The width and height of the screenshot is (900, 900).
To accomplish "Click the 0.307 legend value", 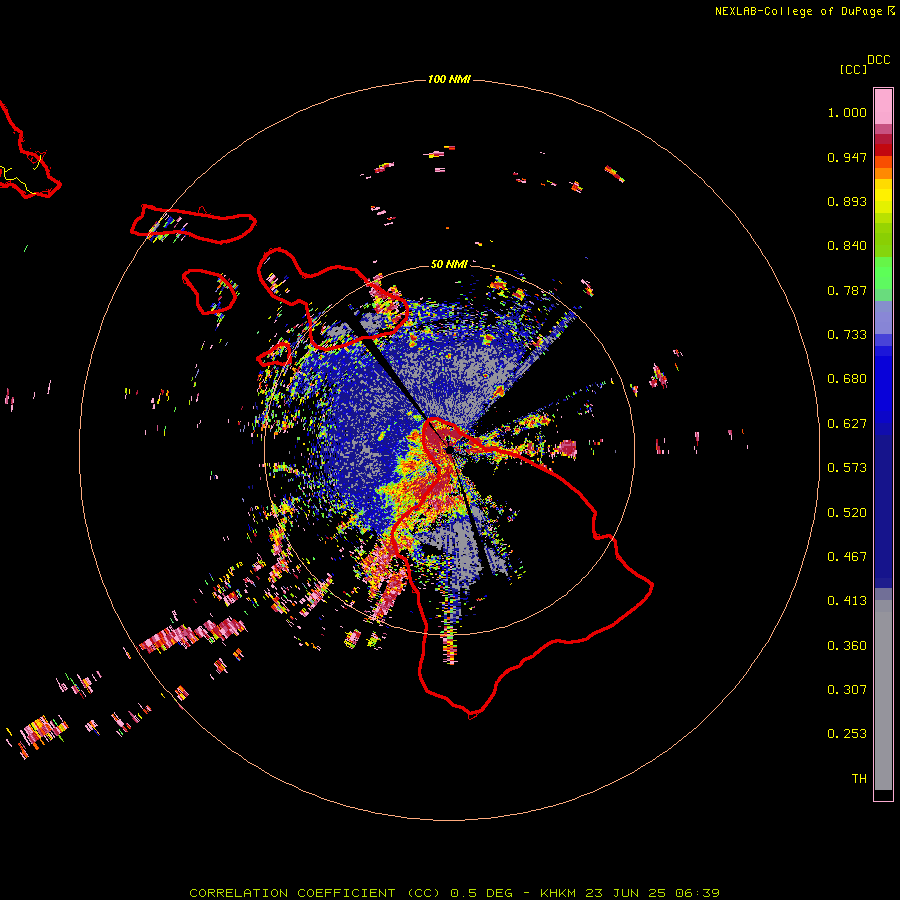I will tap(847, 690).
